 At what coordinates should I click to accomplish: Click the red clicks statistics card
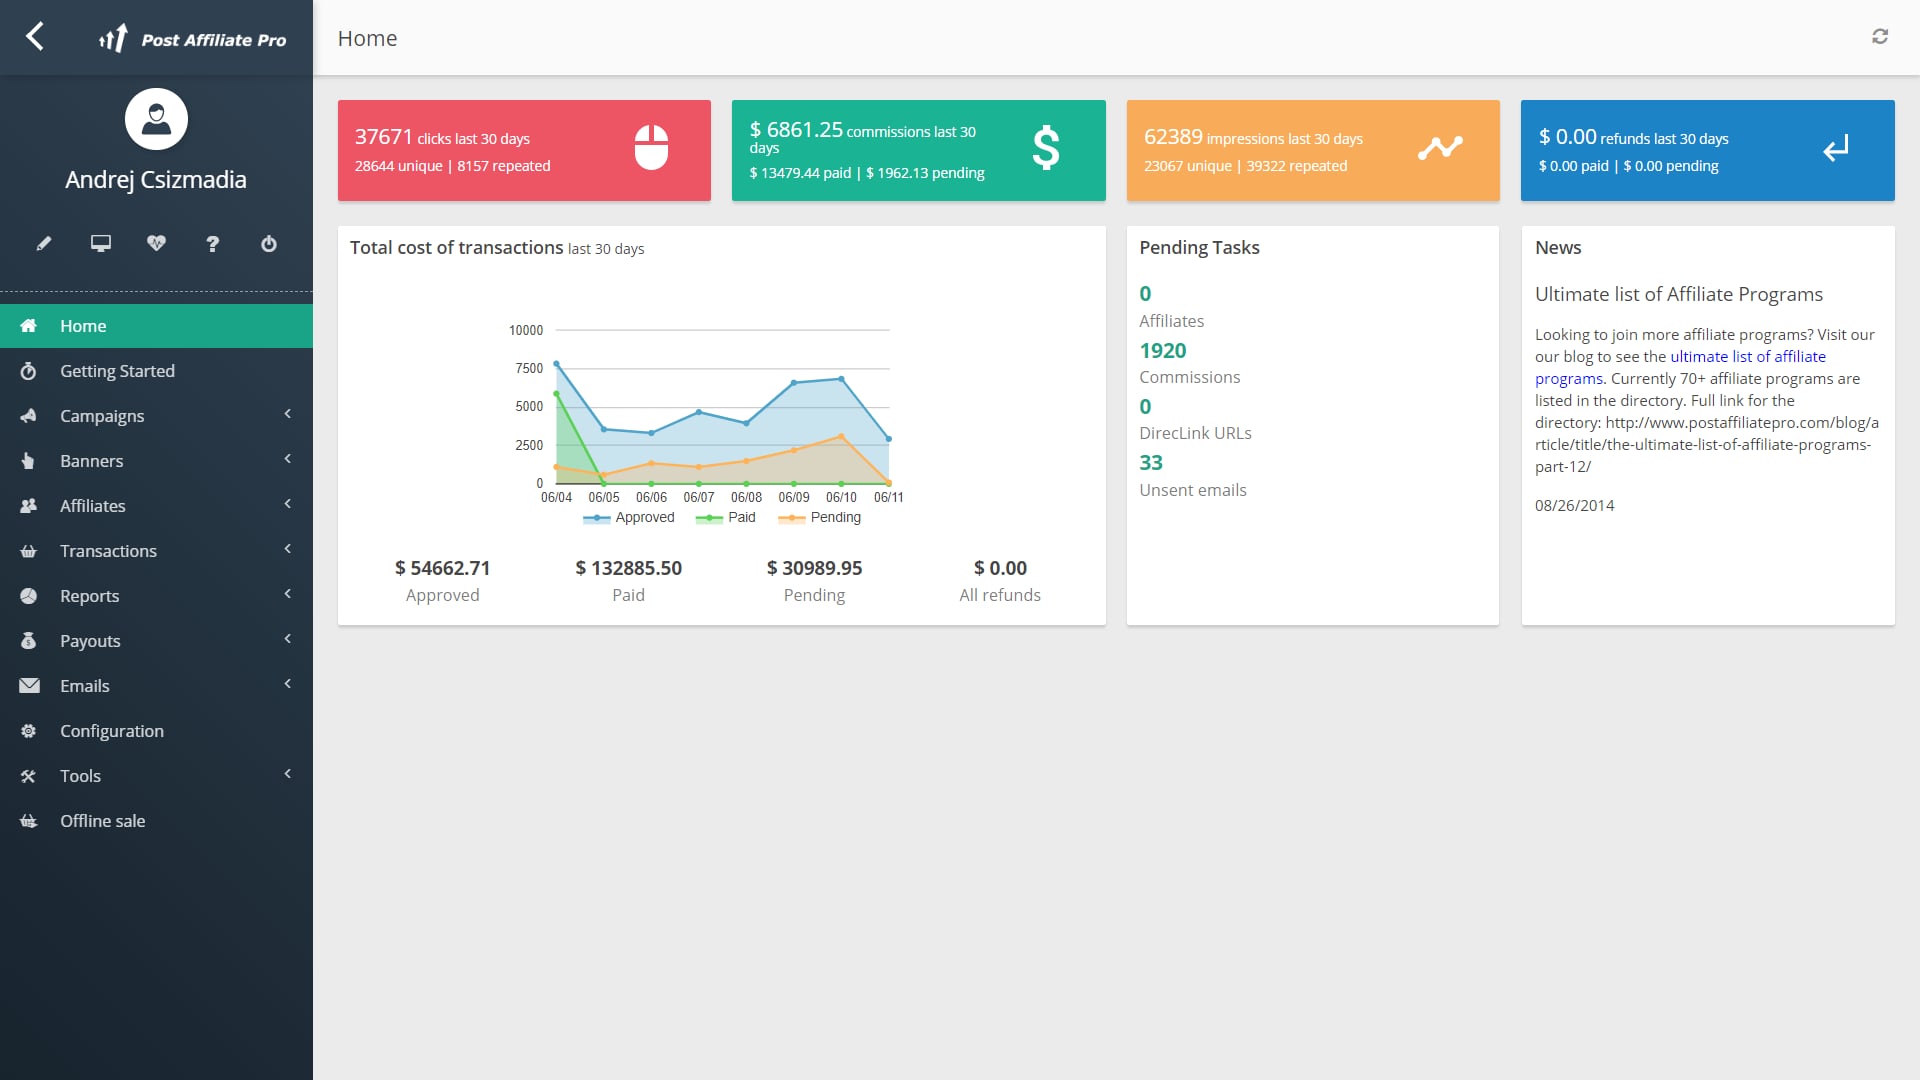(x=524, y=150)
